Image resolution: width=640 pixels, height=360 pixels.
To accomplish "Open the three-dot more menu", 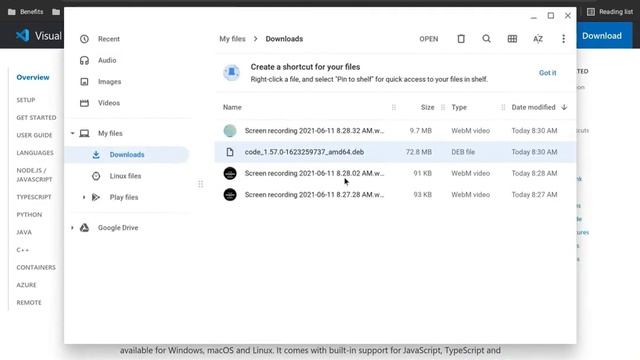I will pyautogui.click(x=564, y=39).
